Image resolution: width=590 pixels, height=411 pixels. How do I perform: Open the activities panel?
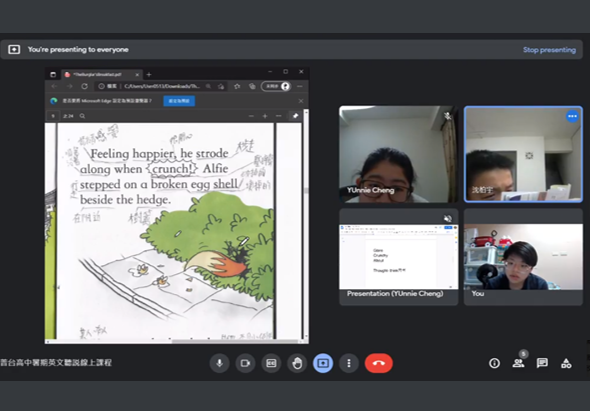[x=566, y=363]
